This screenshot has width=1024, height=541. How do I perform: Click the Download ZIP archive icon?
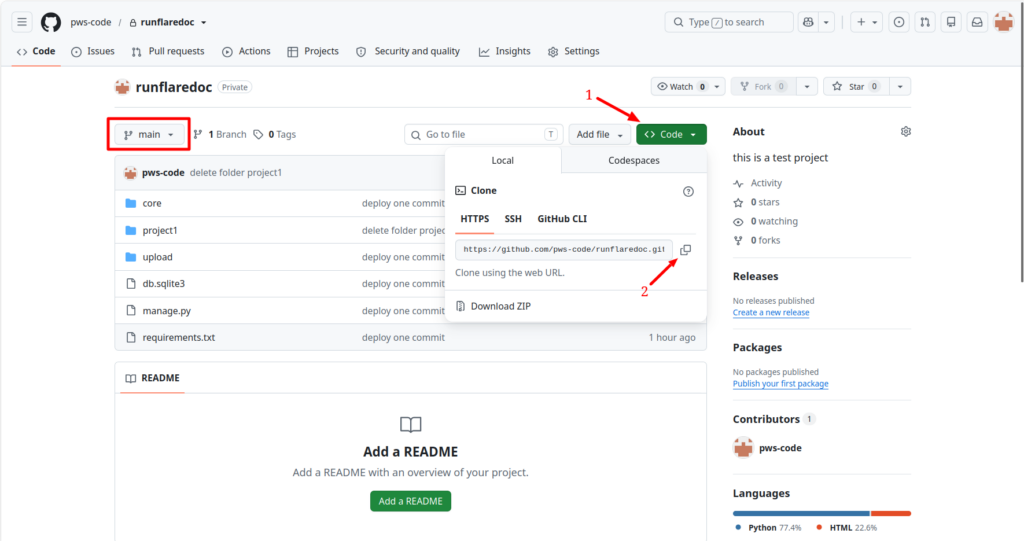pos(460,306)
